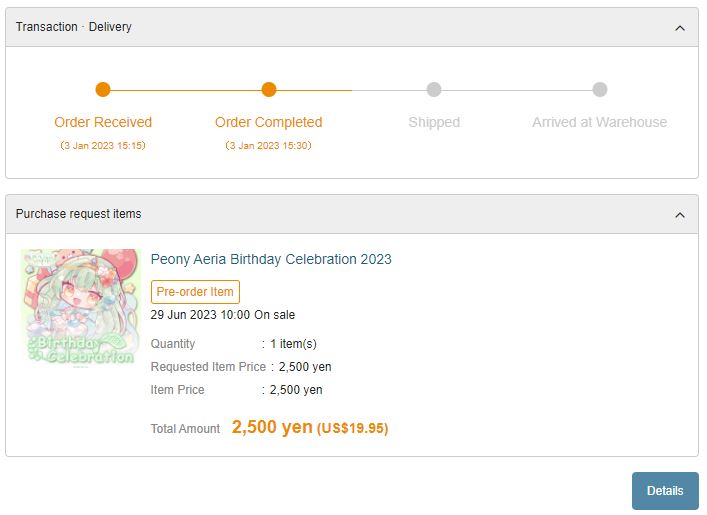Click the 3 Jan 2023 15:15 timestamp

(x=103, y=146)
